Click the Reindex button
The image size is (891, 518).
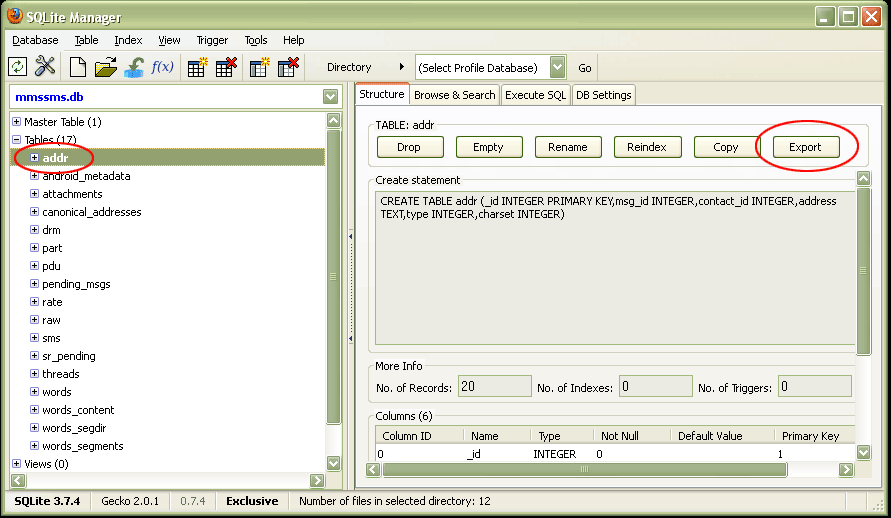point(647,147)
